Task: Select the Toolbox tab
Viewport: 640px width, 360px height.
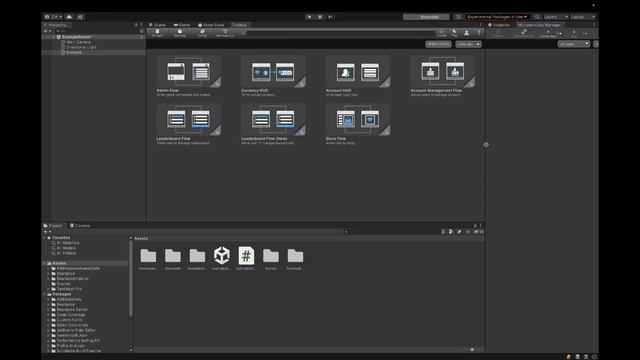Action: 240,25
